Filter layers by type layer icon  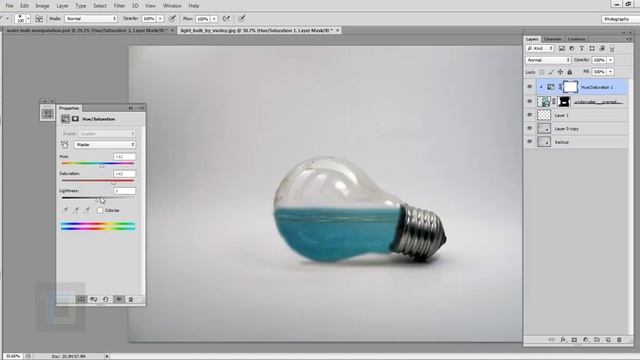[582, 49]
